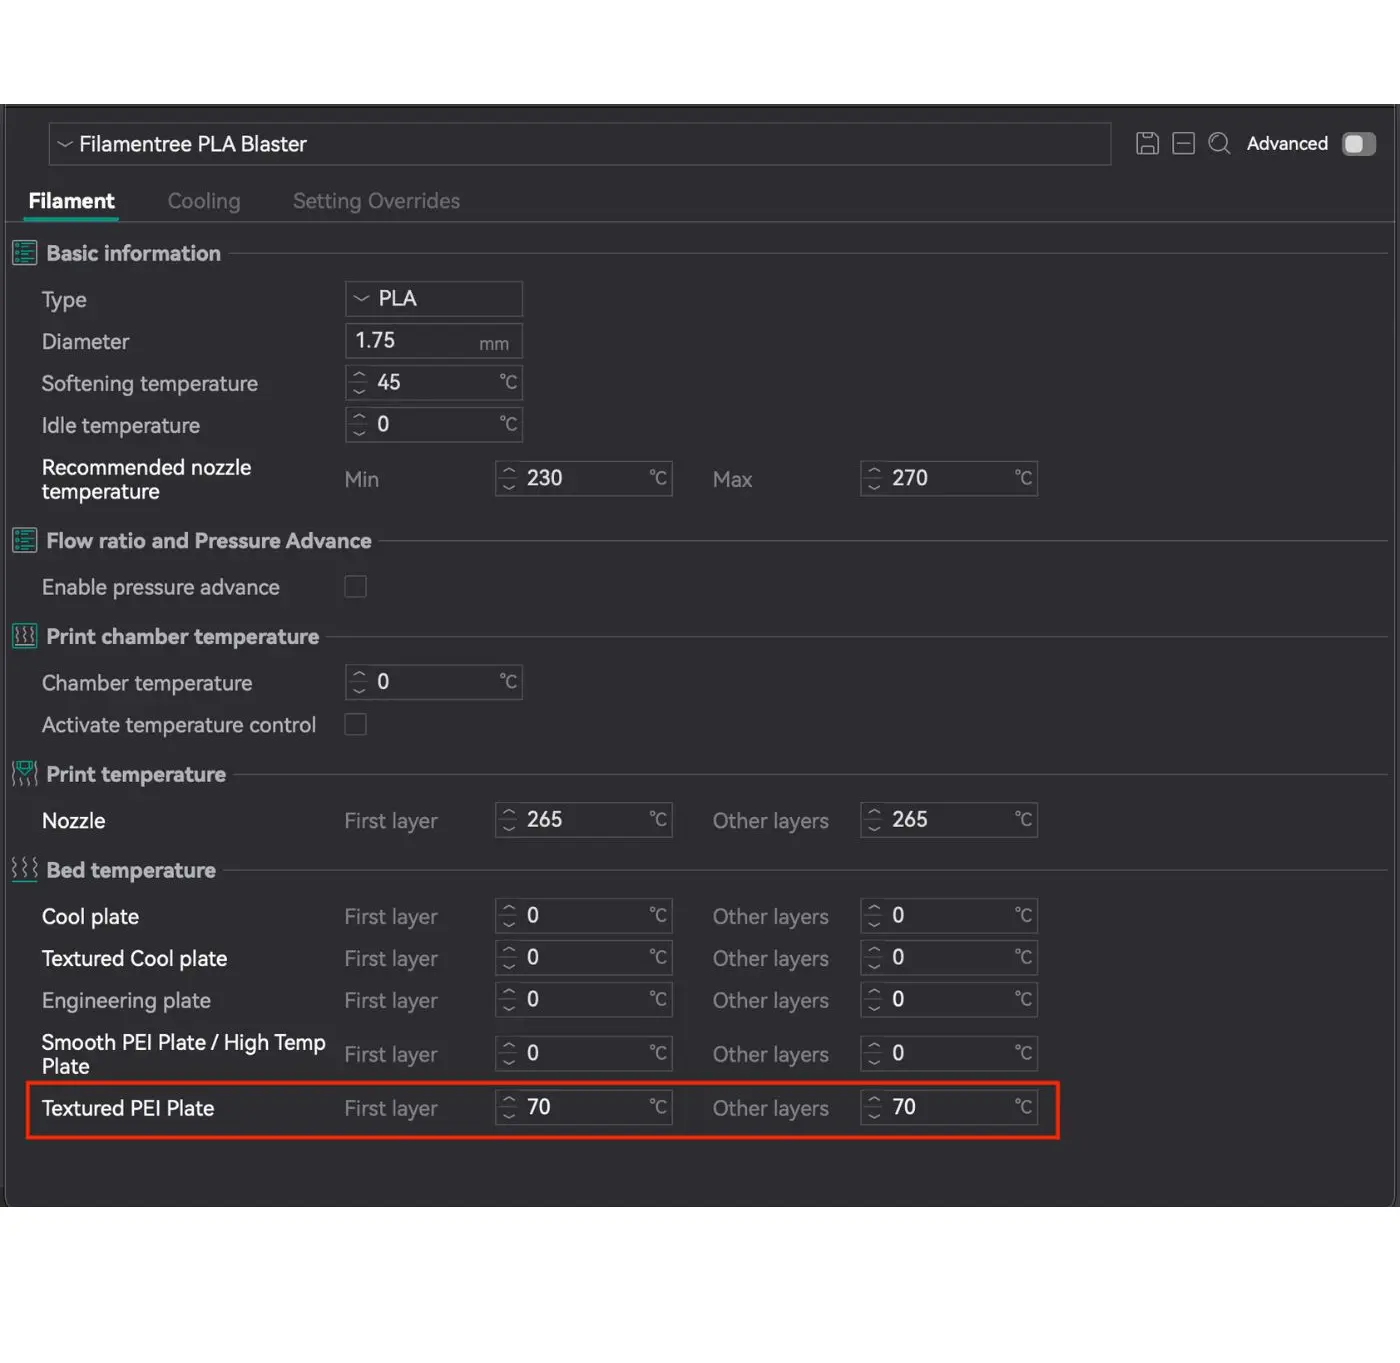Click the Print temperature section icon
The image size is (1400, 1363).
(x=24, y=774)
